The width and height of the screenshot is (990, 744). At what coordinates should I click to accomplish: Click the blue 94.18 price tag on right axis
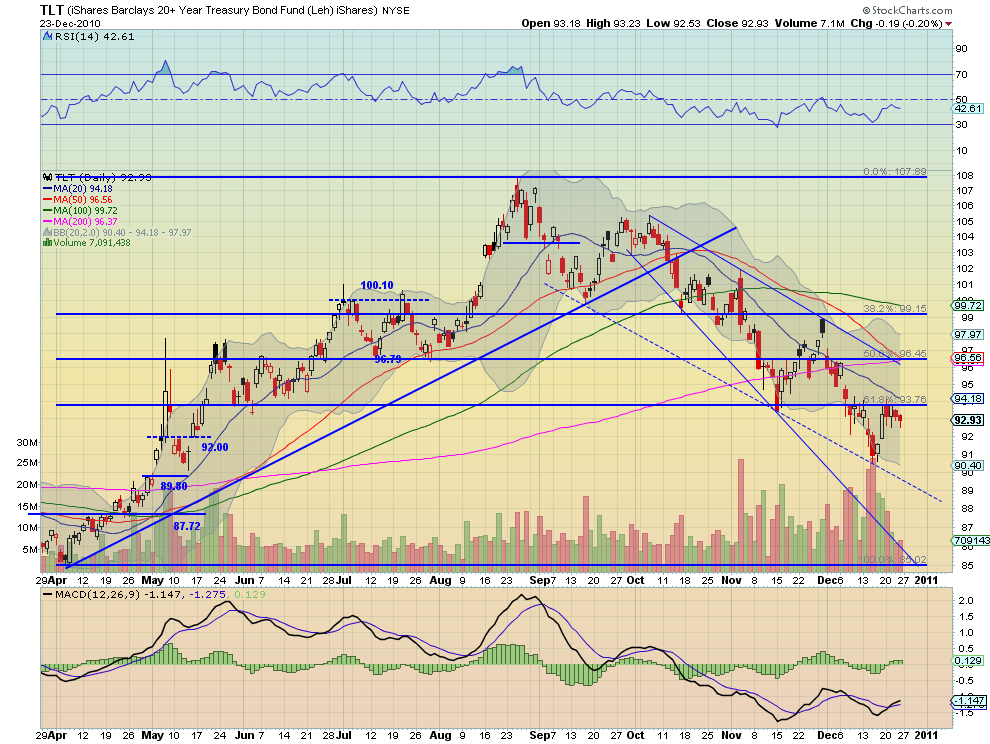(968, 399)
